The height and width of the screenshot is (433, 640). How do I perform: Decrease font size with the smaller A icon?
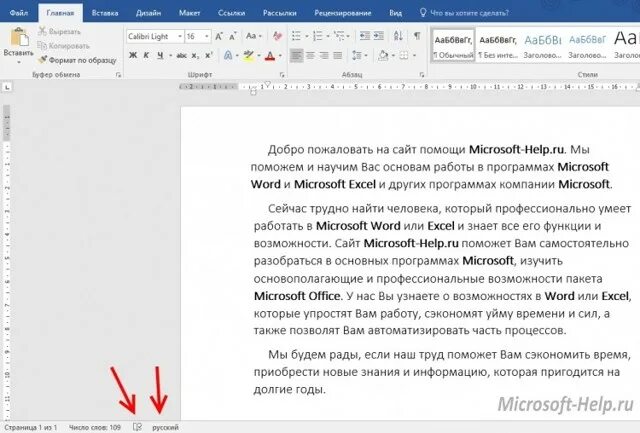click(x=233, y=36)
